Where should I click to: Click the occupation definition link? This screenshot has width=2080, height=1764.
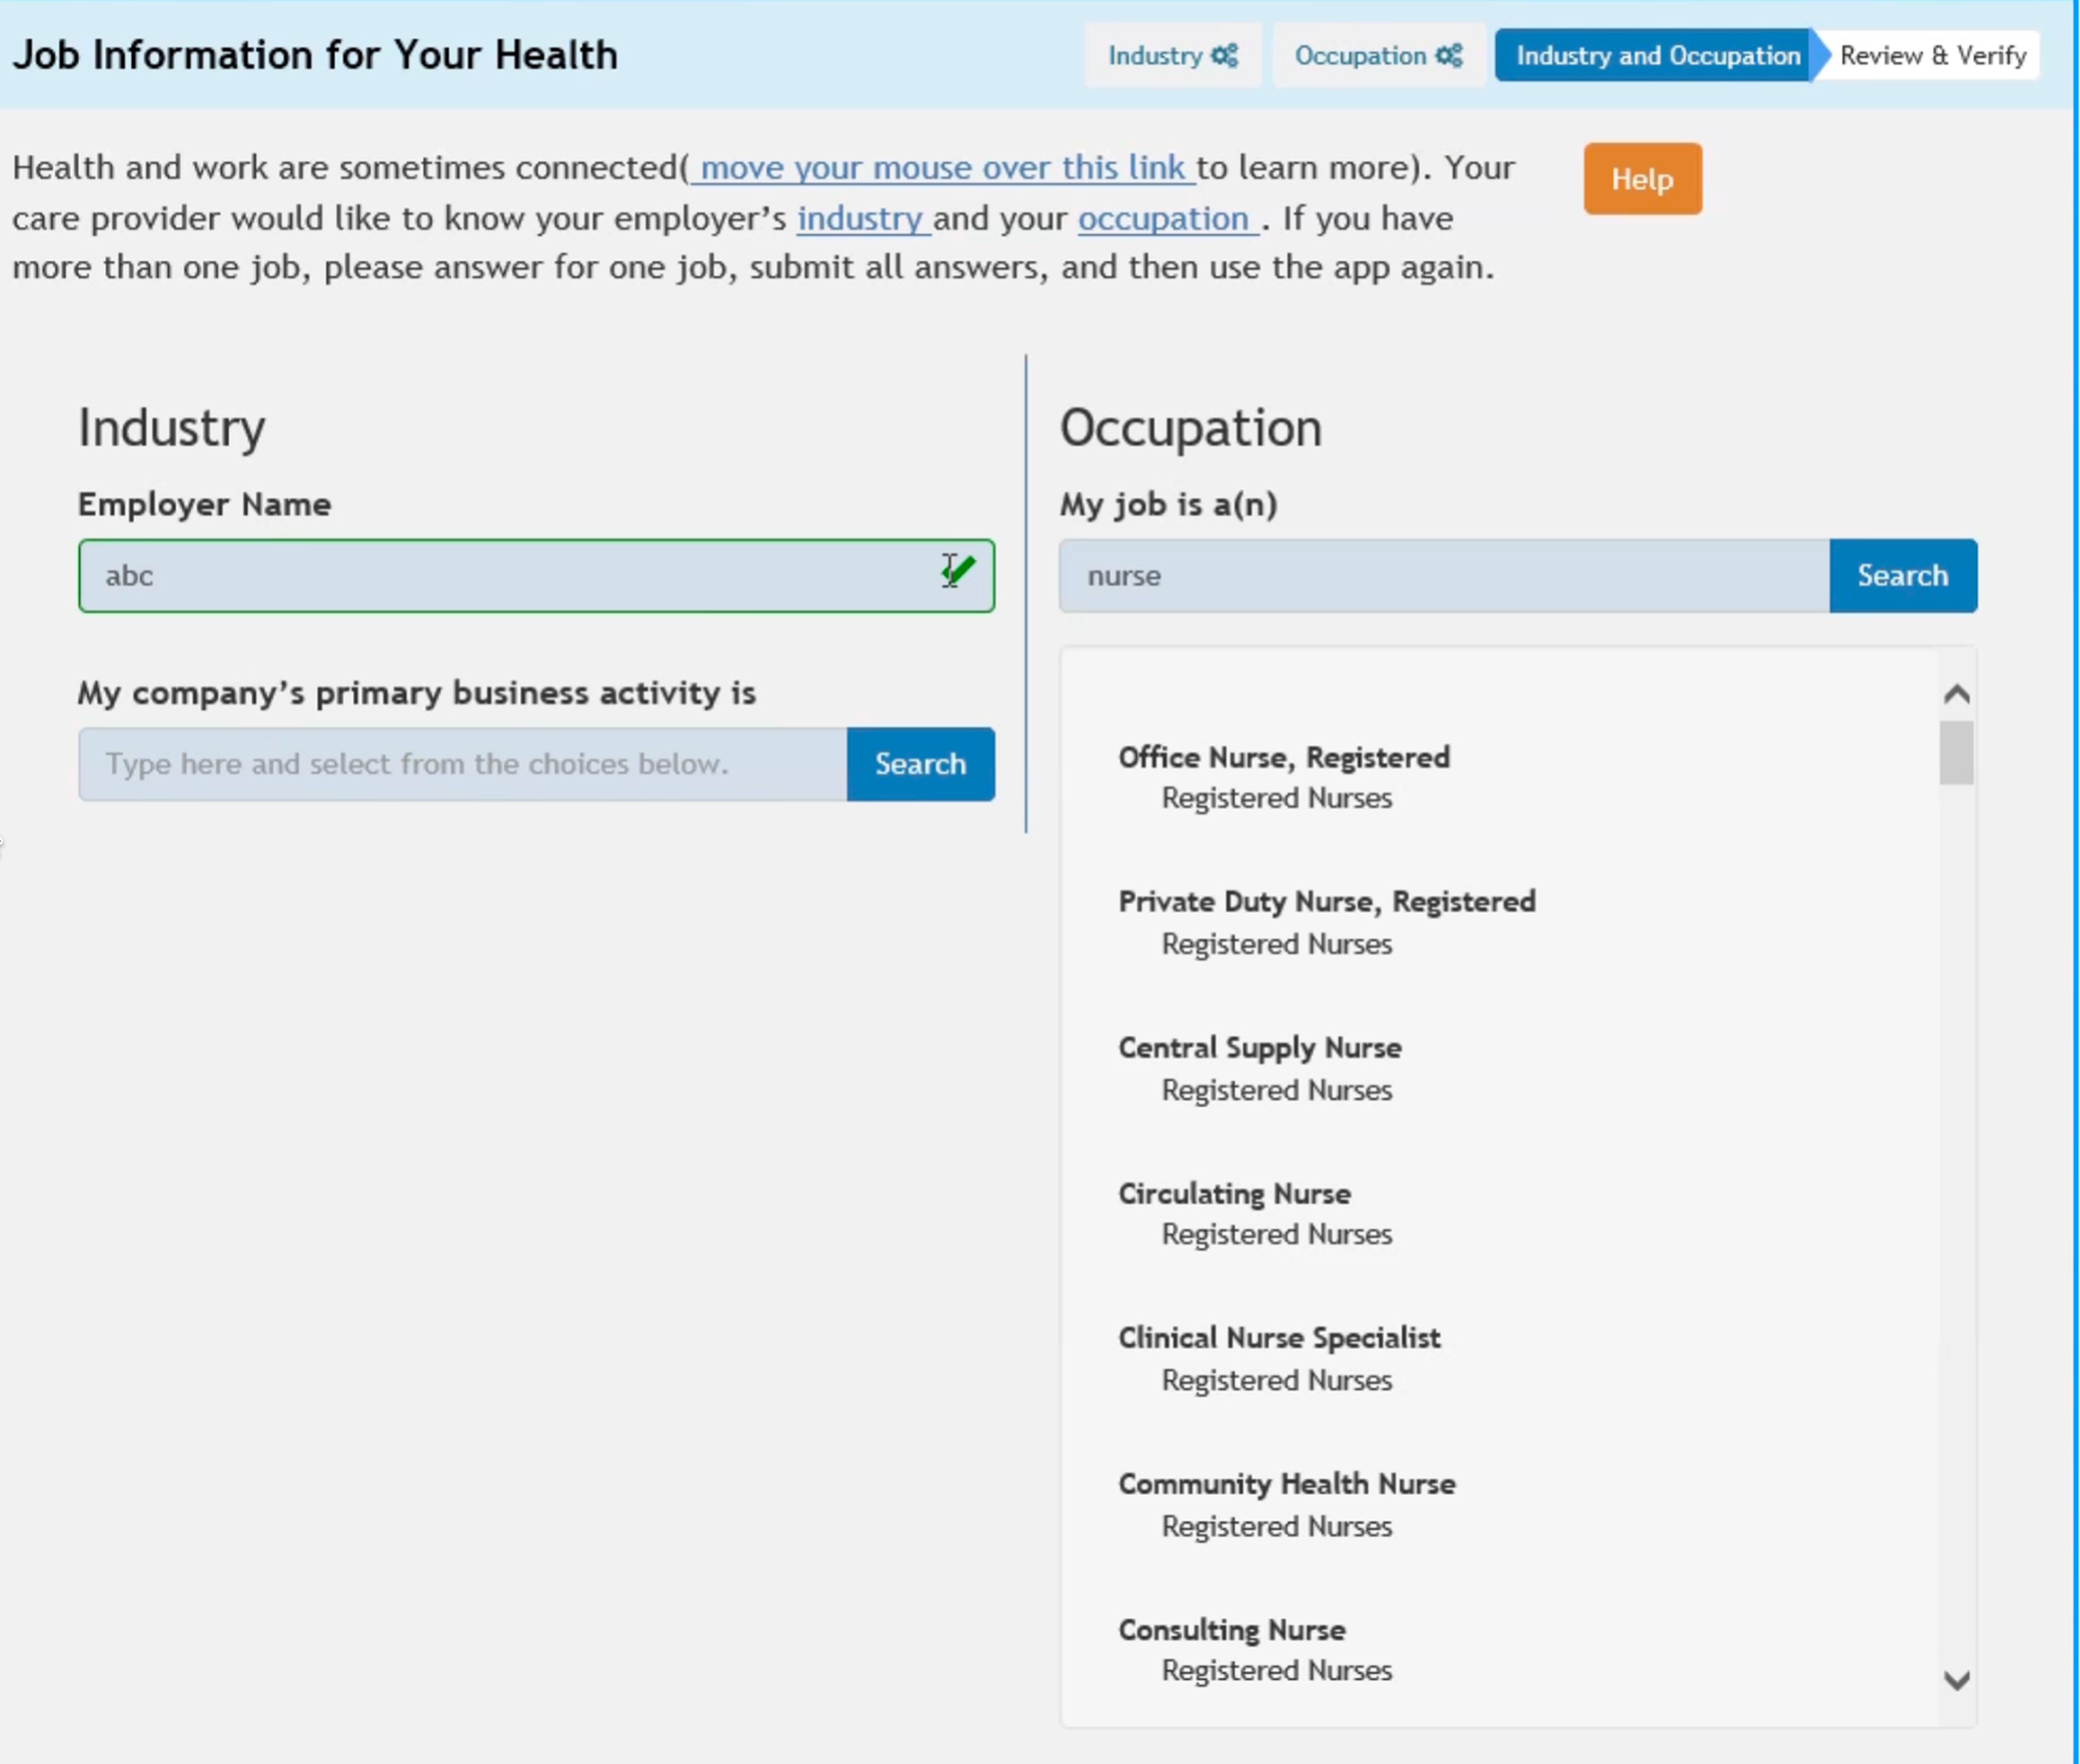(x=1167, y=218)
